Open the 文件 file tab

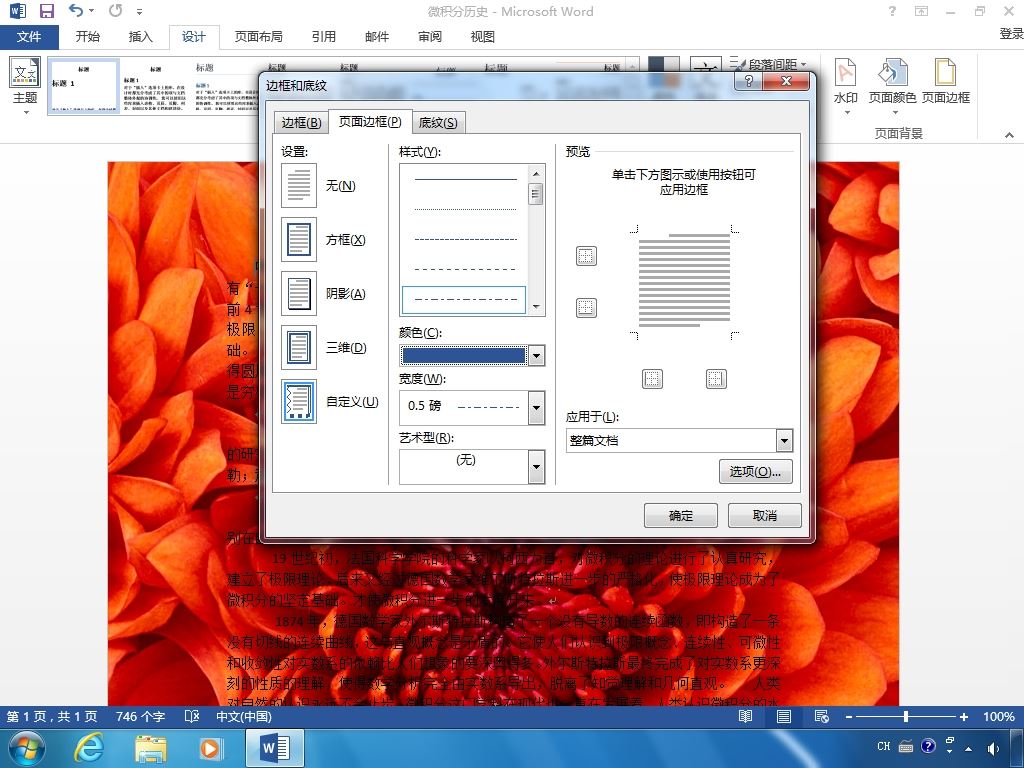coord(29,37)
